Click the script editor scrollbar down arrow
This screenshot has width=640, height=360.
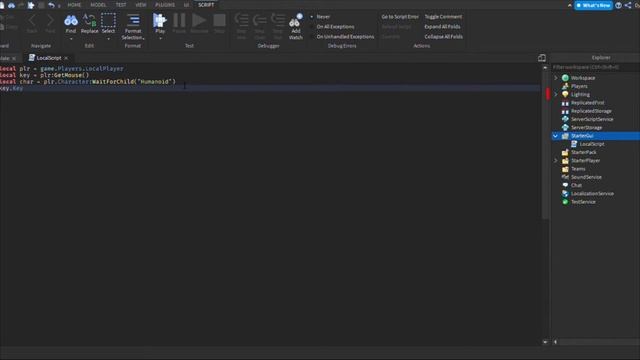(x=545, y=342)
